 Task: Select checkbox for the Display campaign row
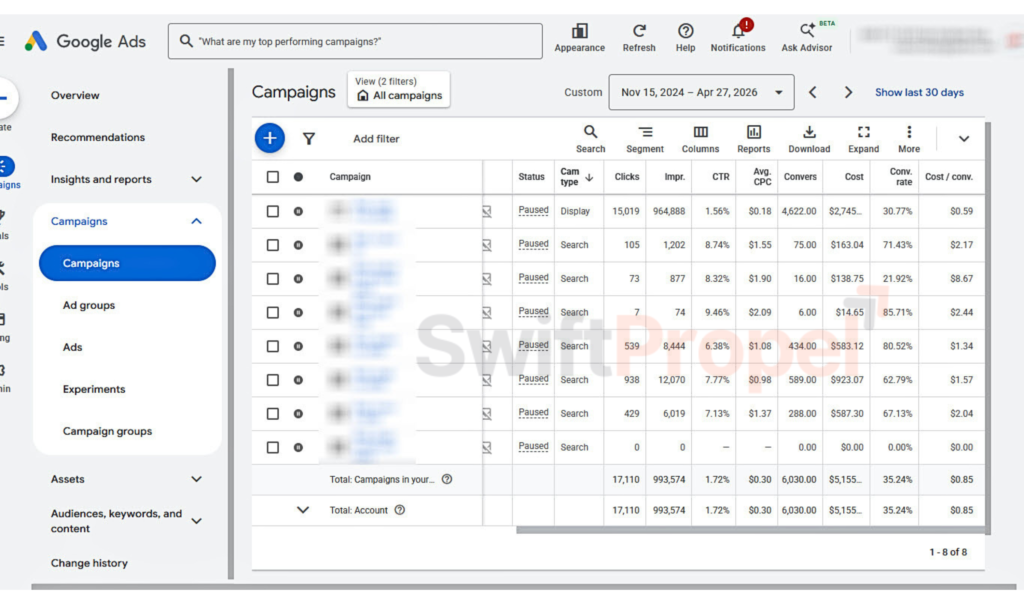[x=273, y=212]
